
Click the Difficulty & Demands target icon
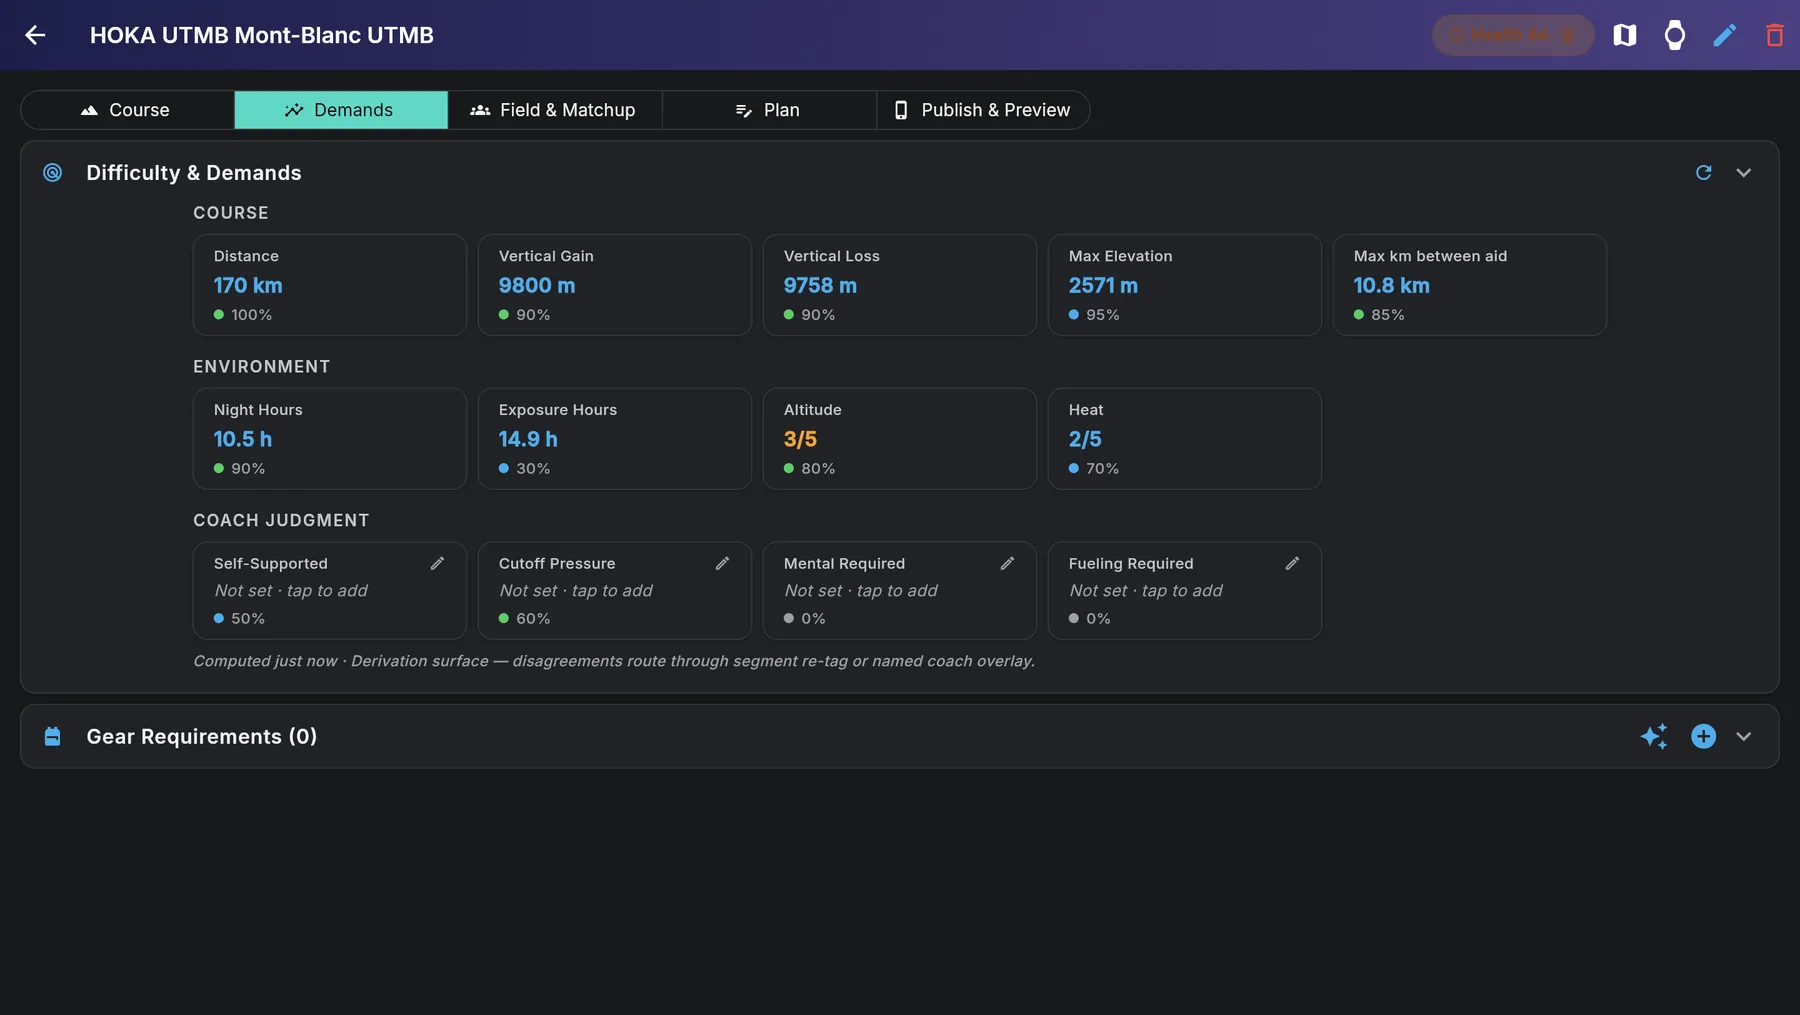coord(53,173)
